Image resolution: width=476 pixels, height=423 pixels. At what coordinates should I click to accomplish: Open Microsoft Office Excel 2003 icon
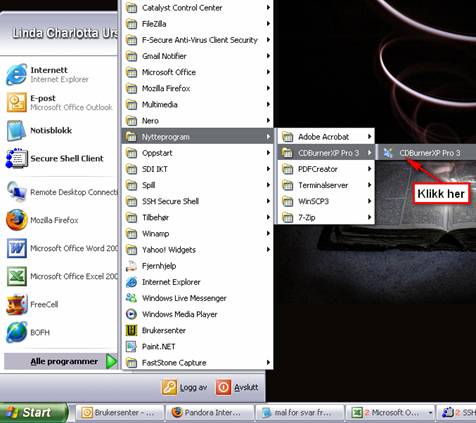click(x=16, y=276)
